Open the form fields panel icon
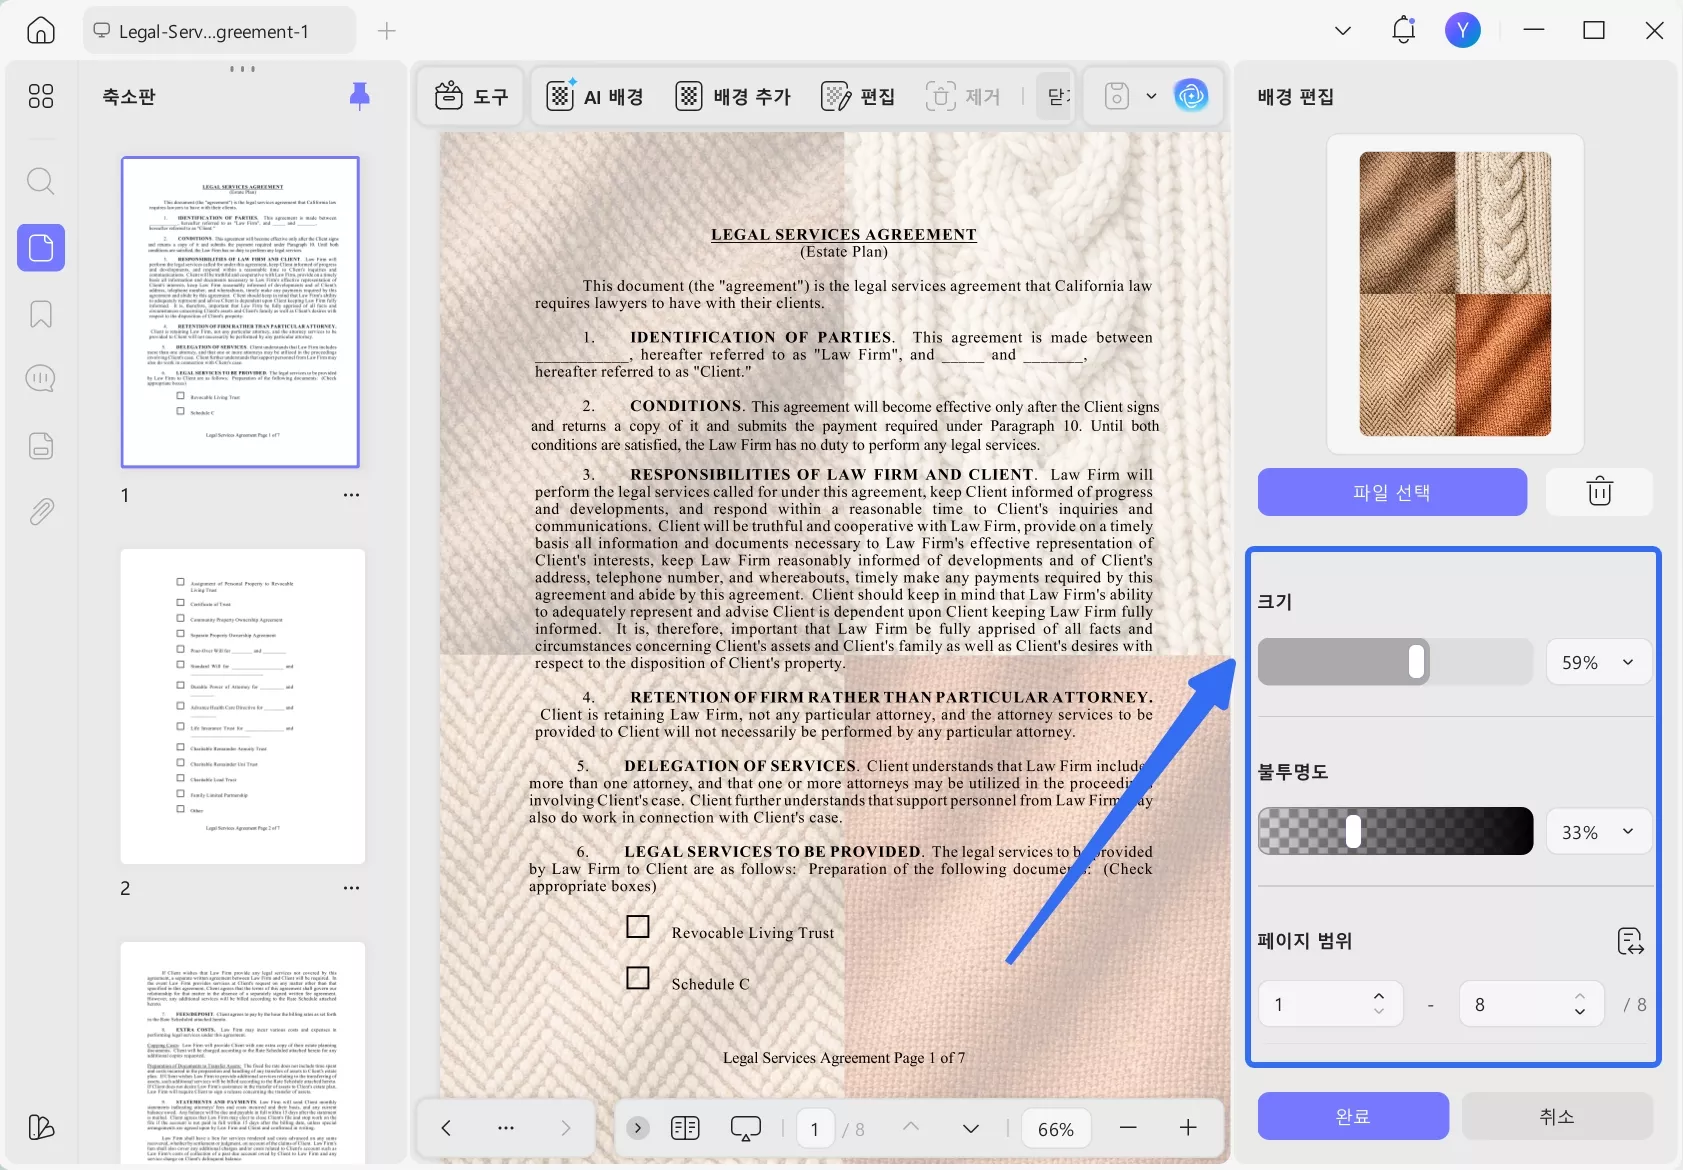 point(41,445)
